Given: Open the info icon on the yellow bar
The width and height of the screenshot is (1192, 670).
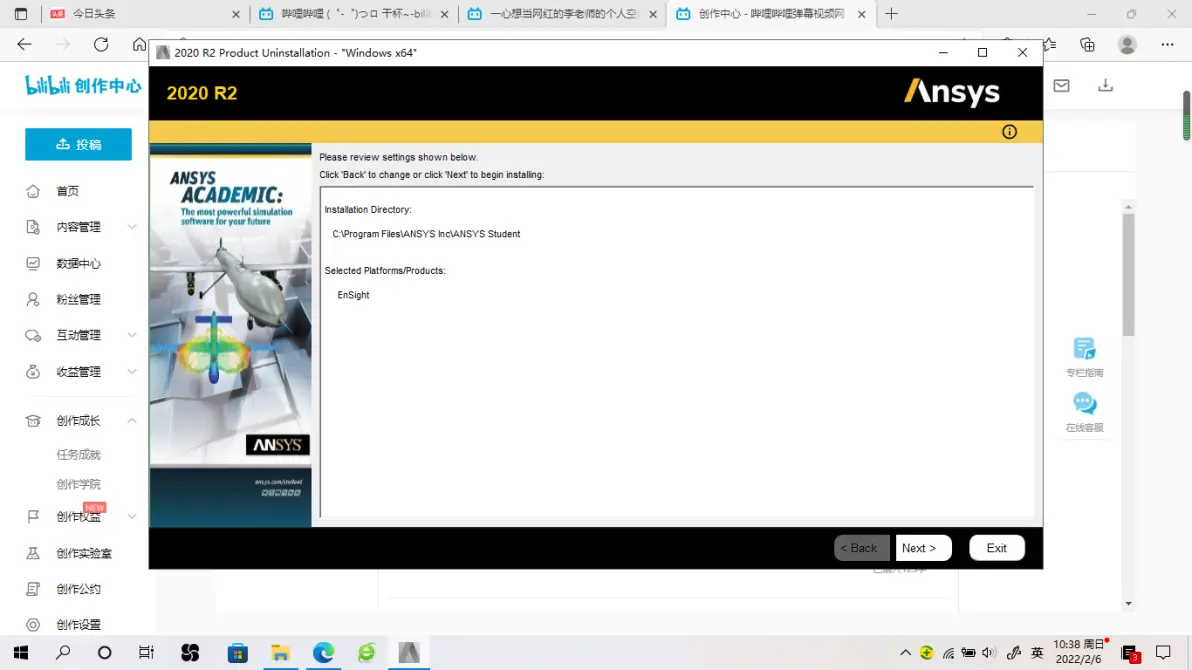Looking at the screenshot, I should (x=1009, y=132).
